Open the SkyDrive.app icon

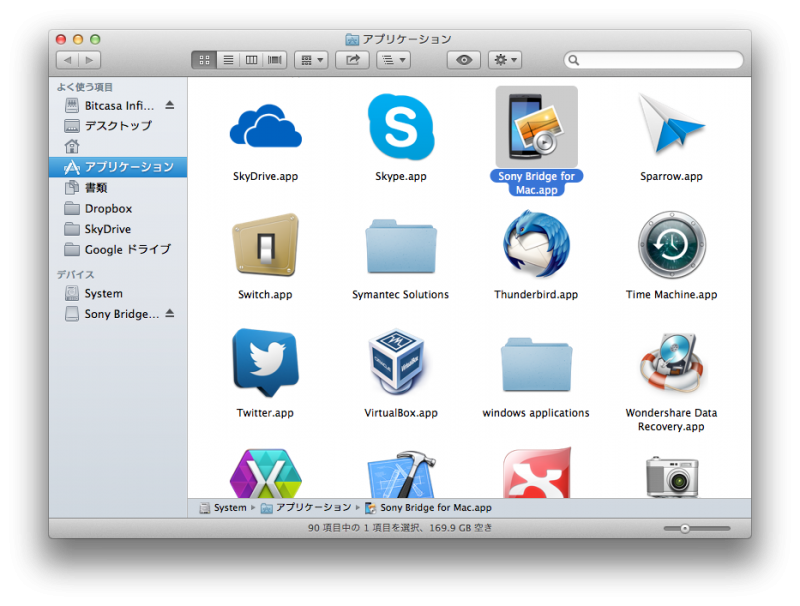pyautogui.click(x=265, y=127)
